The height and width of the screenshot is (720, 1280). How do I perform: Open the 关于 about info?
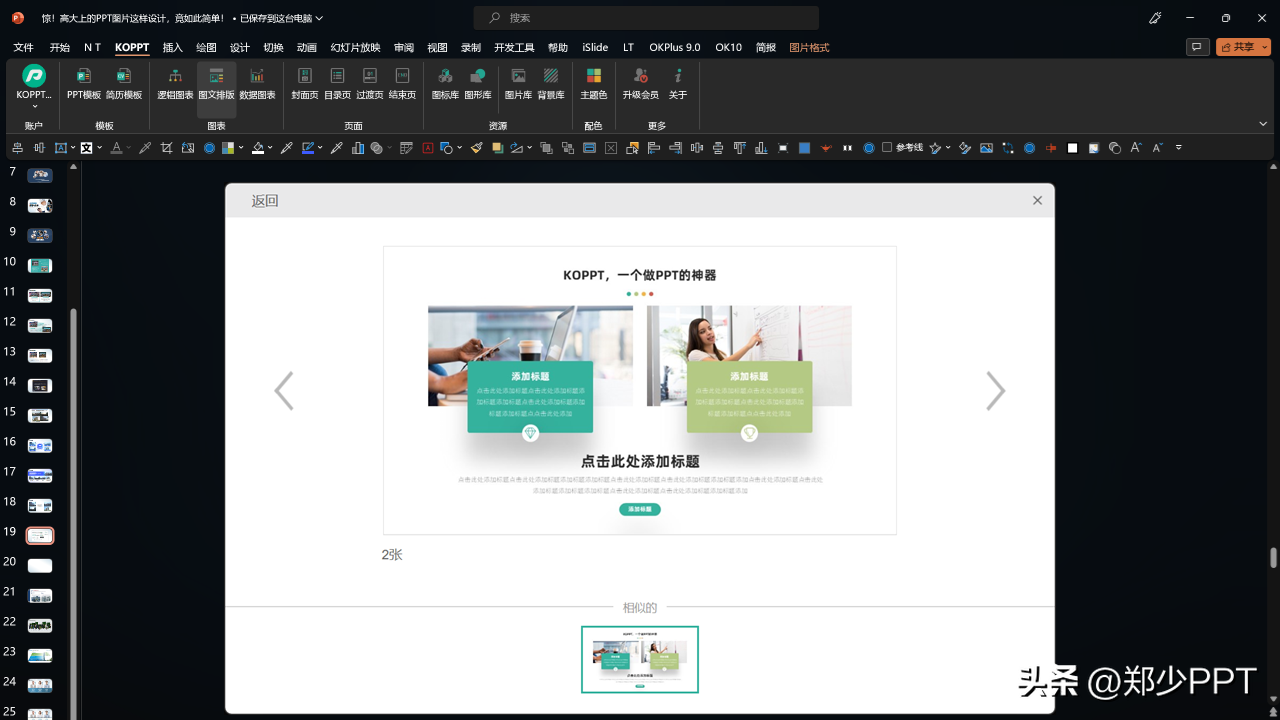pyautogui.click(x=678, y=83)
